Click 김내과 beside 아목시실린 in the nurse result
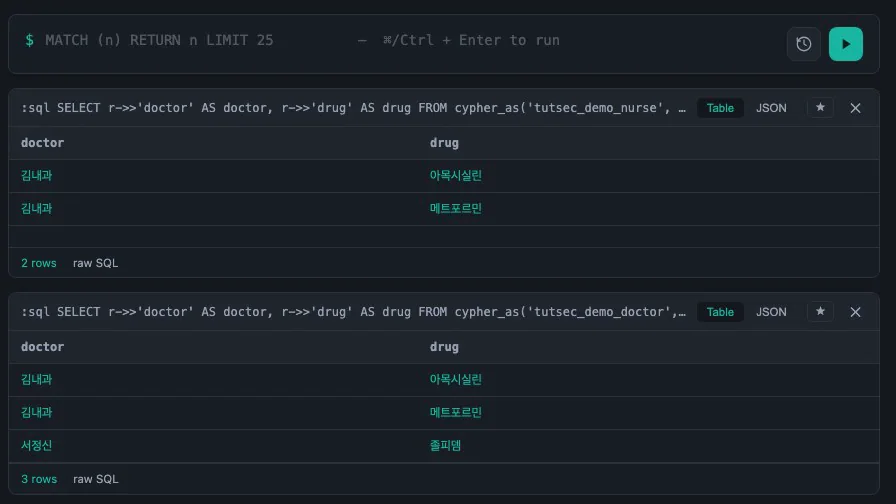 (x=37, y=175)
